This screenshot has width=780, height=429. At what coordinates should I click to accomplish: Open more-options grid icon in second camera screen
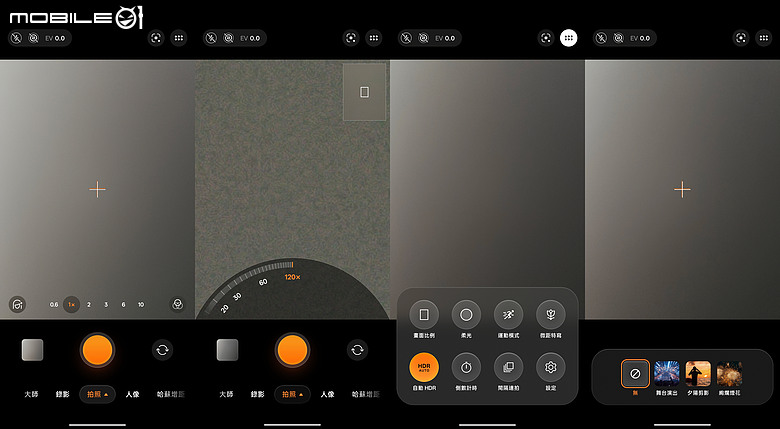[x=374, y=38]
